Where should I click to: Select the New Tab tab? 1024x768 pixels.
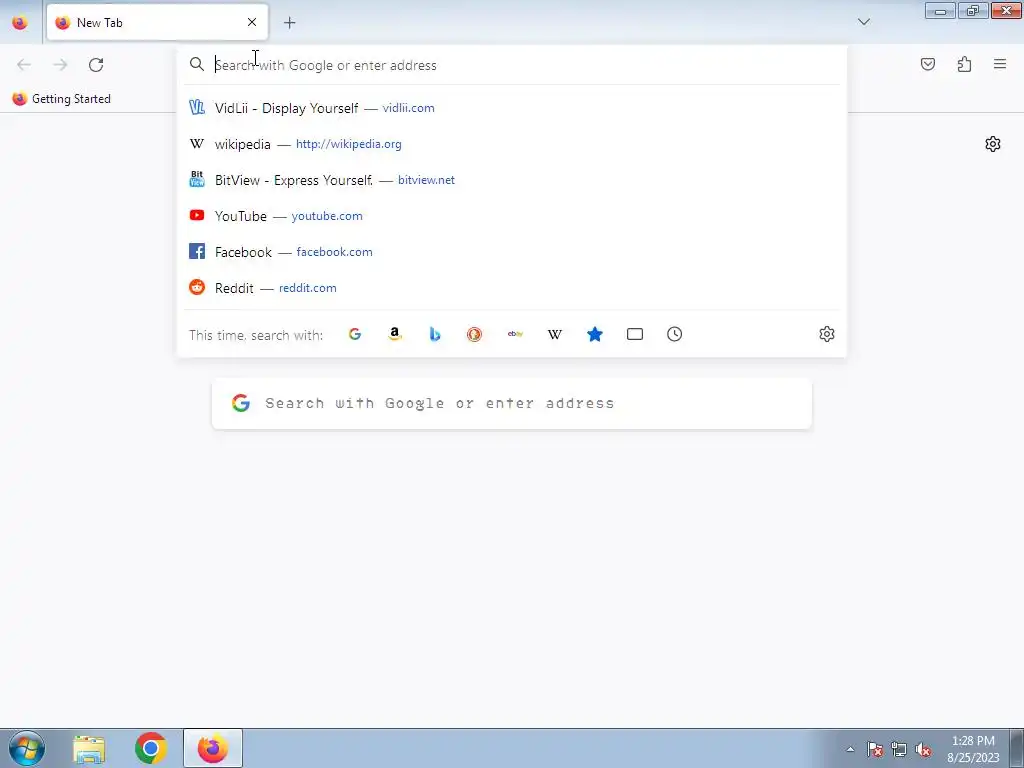pyautogui.click(x=157, y=22)
